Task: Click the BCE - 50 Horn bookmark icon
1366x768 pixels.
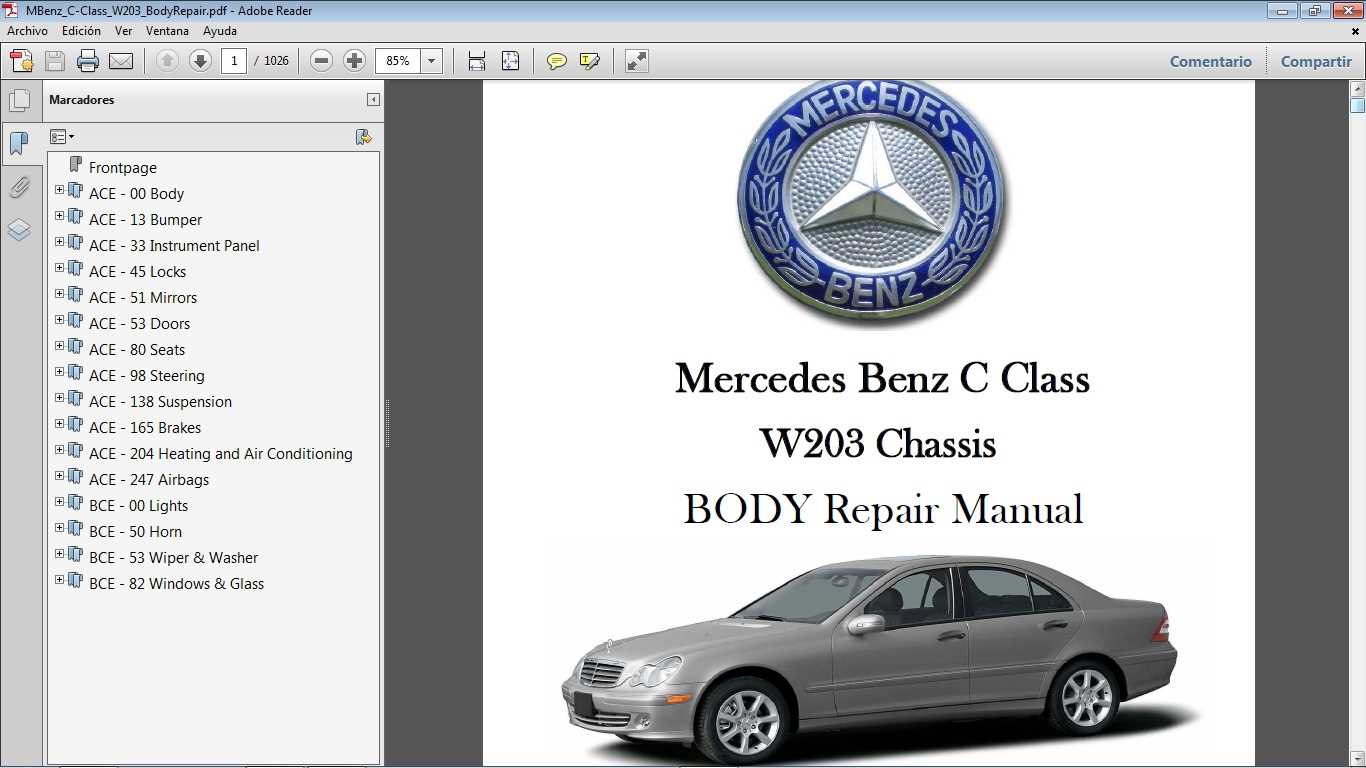Action: click(x=75, y=528)
